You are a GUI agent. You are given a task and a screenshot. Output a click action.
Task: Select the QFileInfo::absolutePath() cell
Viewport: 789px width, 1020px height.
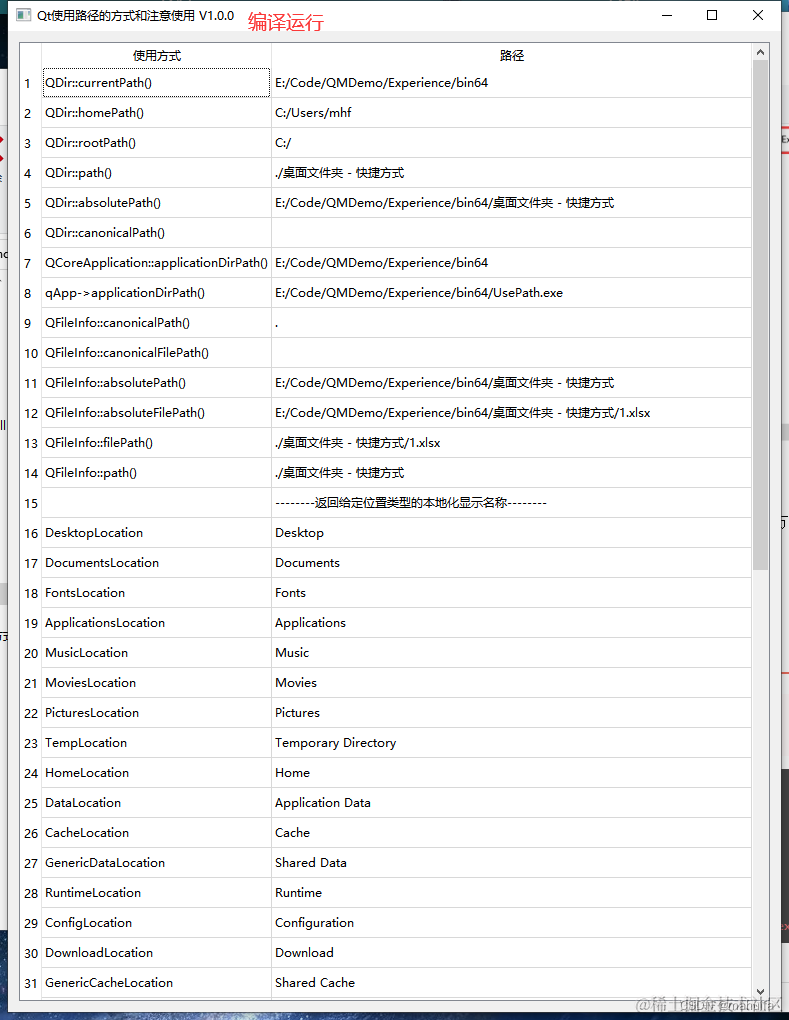157,382
